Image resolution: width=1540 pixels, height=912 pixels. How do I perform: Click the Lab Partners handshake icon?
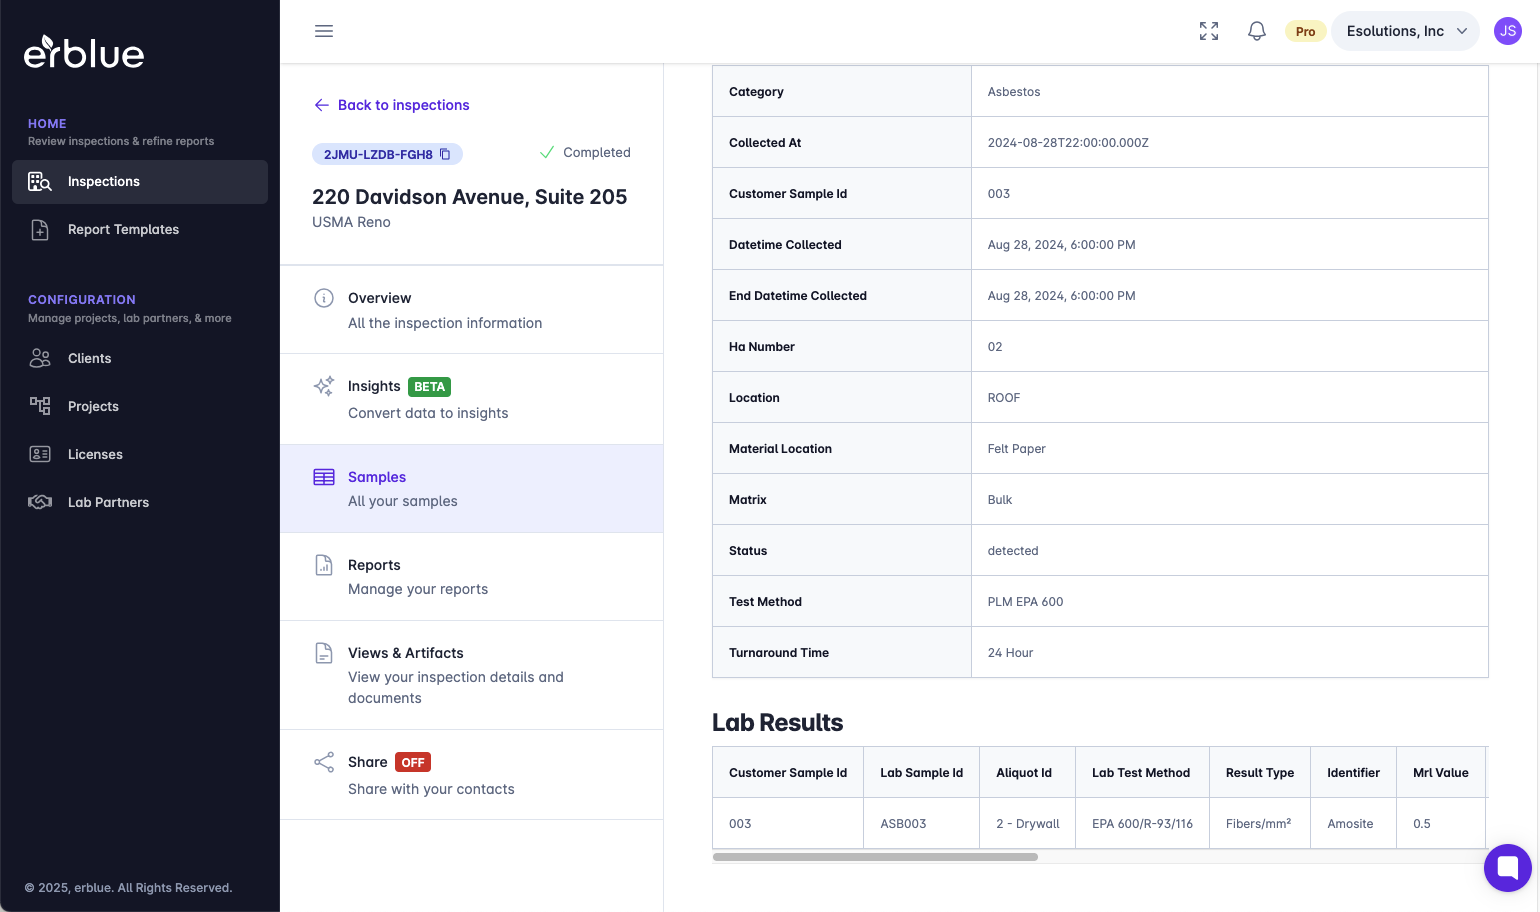pos(40,502)
